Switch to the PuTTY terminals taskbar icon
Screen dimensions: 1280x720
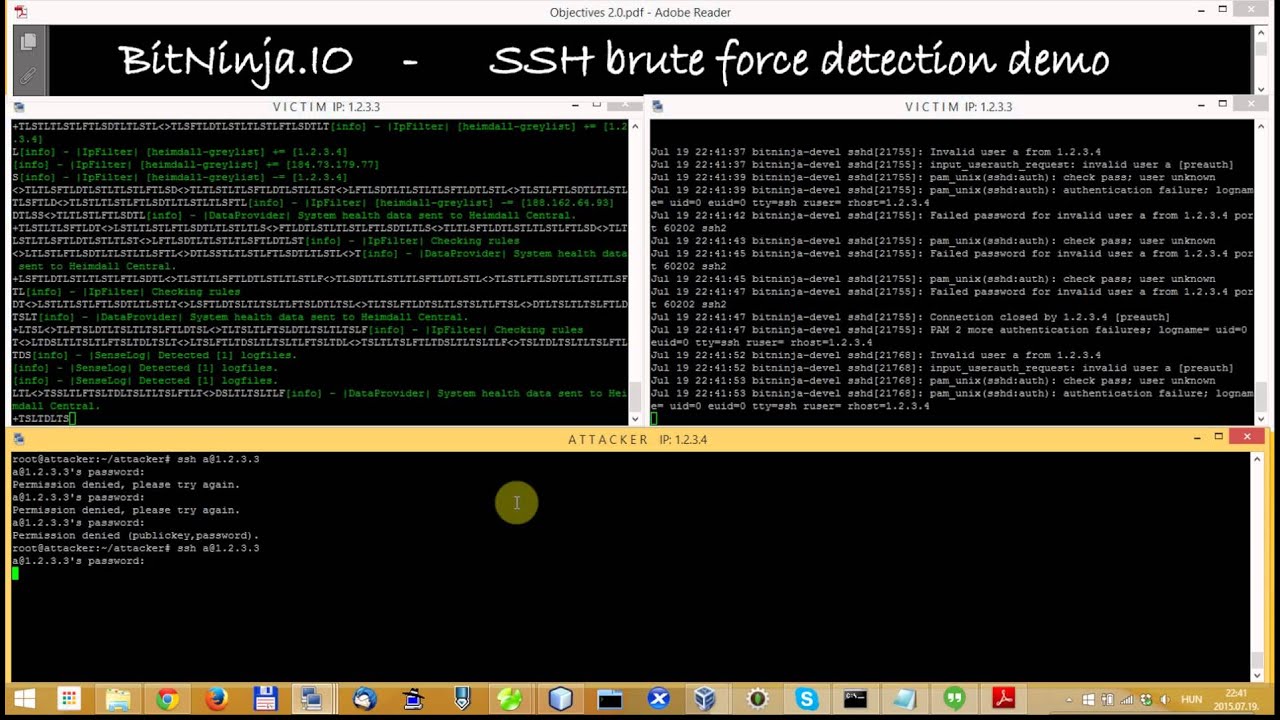313,699
